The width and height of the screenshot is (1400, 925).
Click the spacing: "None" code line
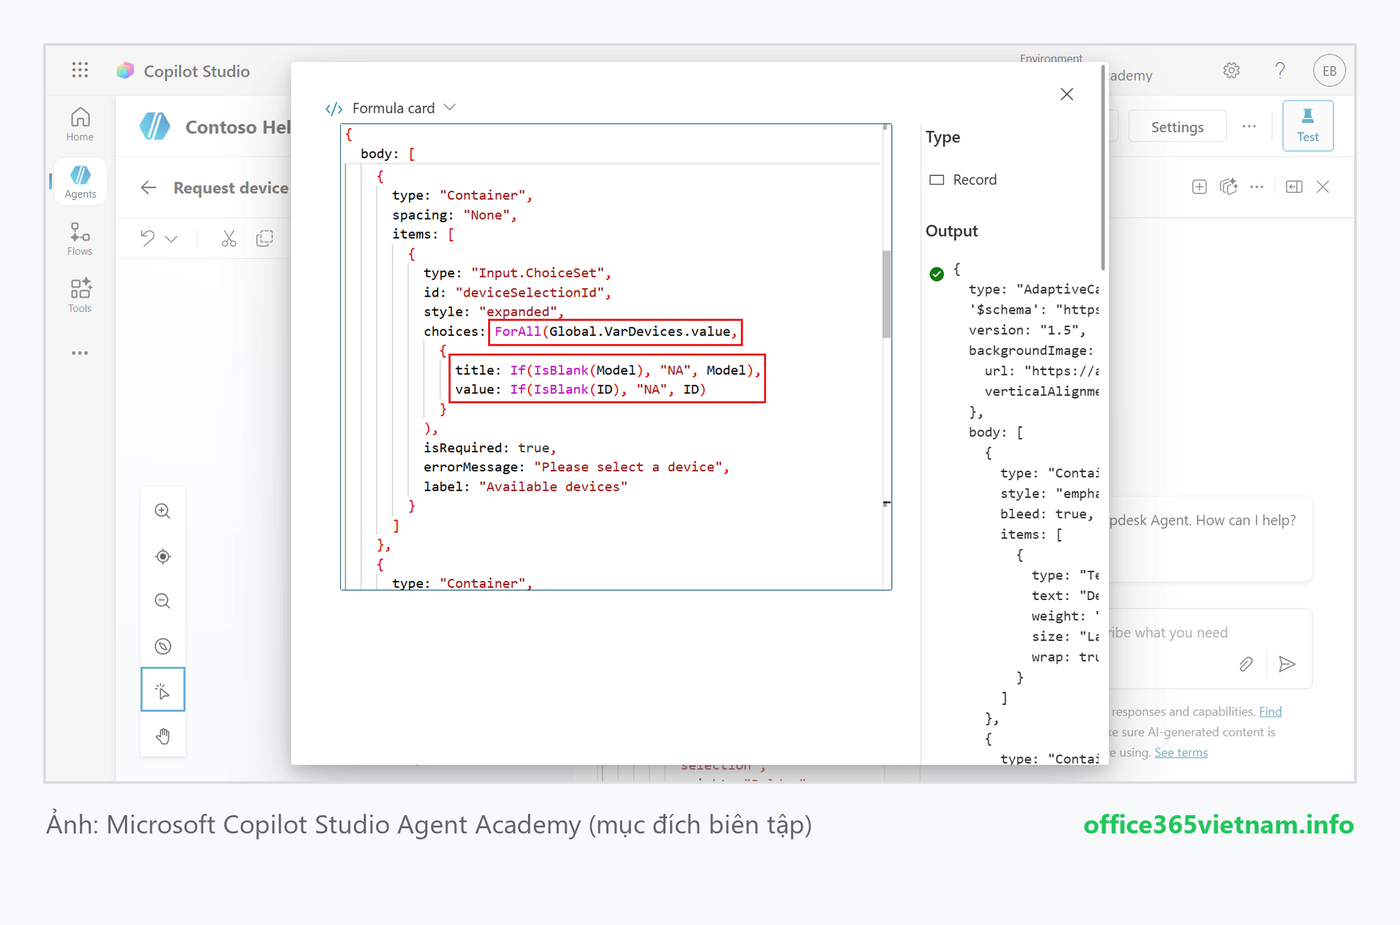coord(454,215)
